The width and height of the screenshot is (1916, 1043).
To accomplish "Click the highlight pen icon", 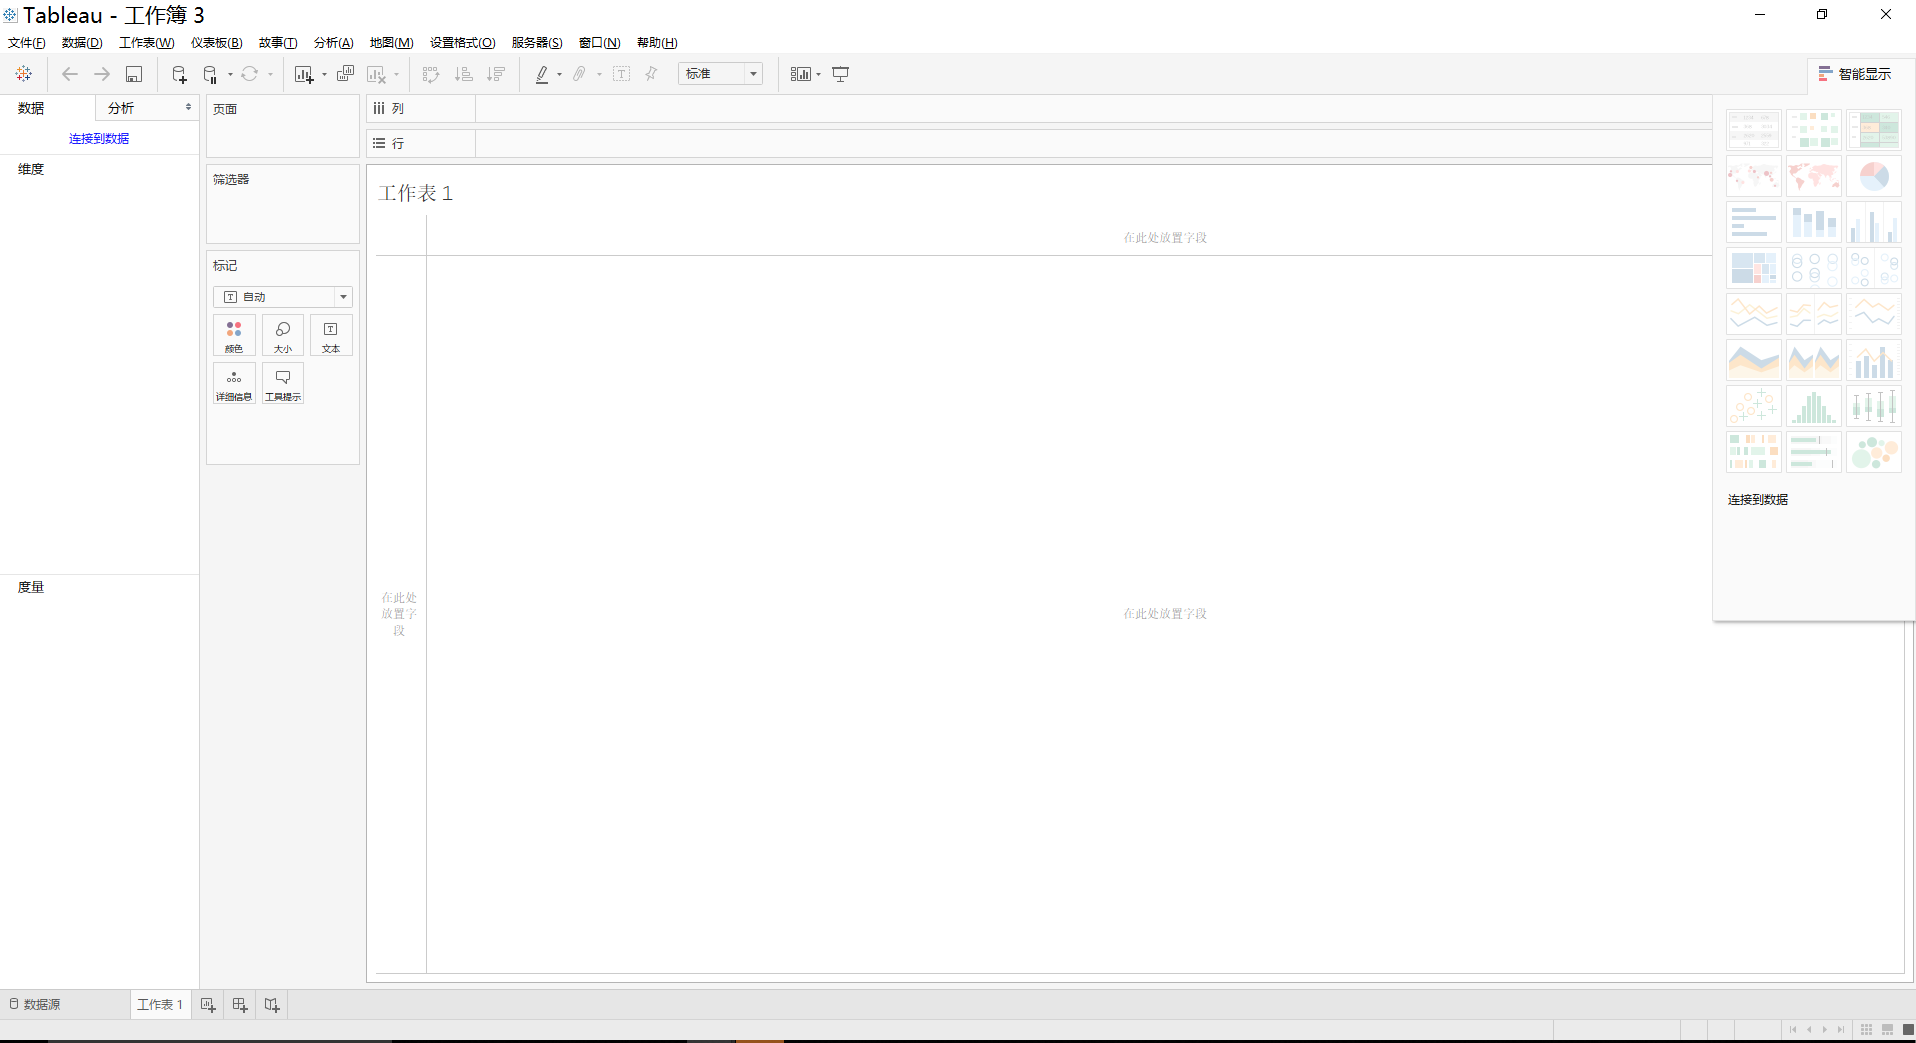I will 542,74.
